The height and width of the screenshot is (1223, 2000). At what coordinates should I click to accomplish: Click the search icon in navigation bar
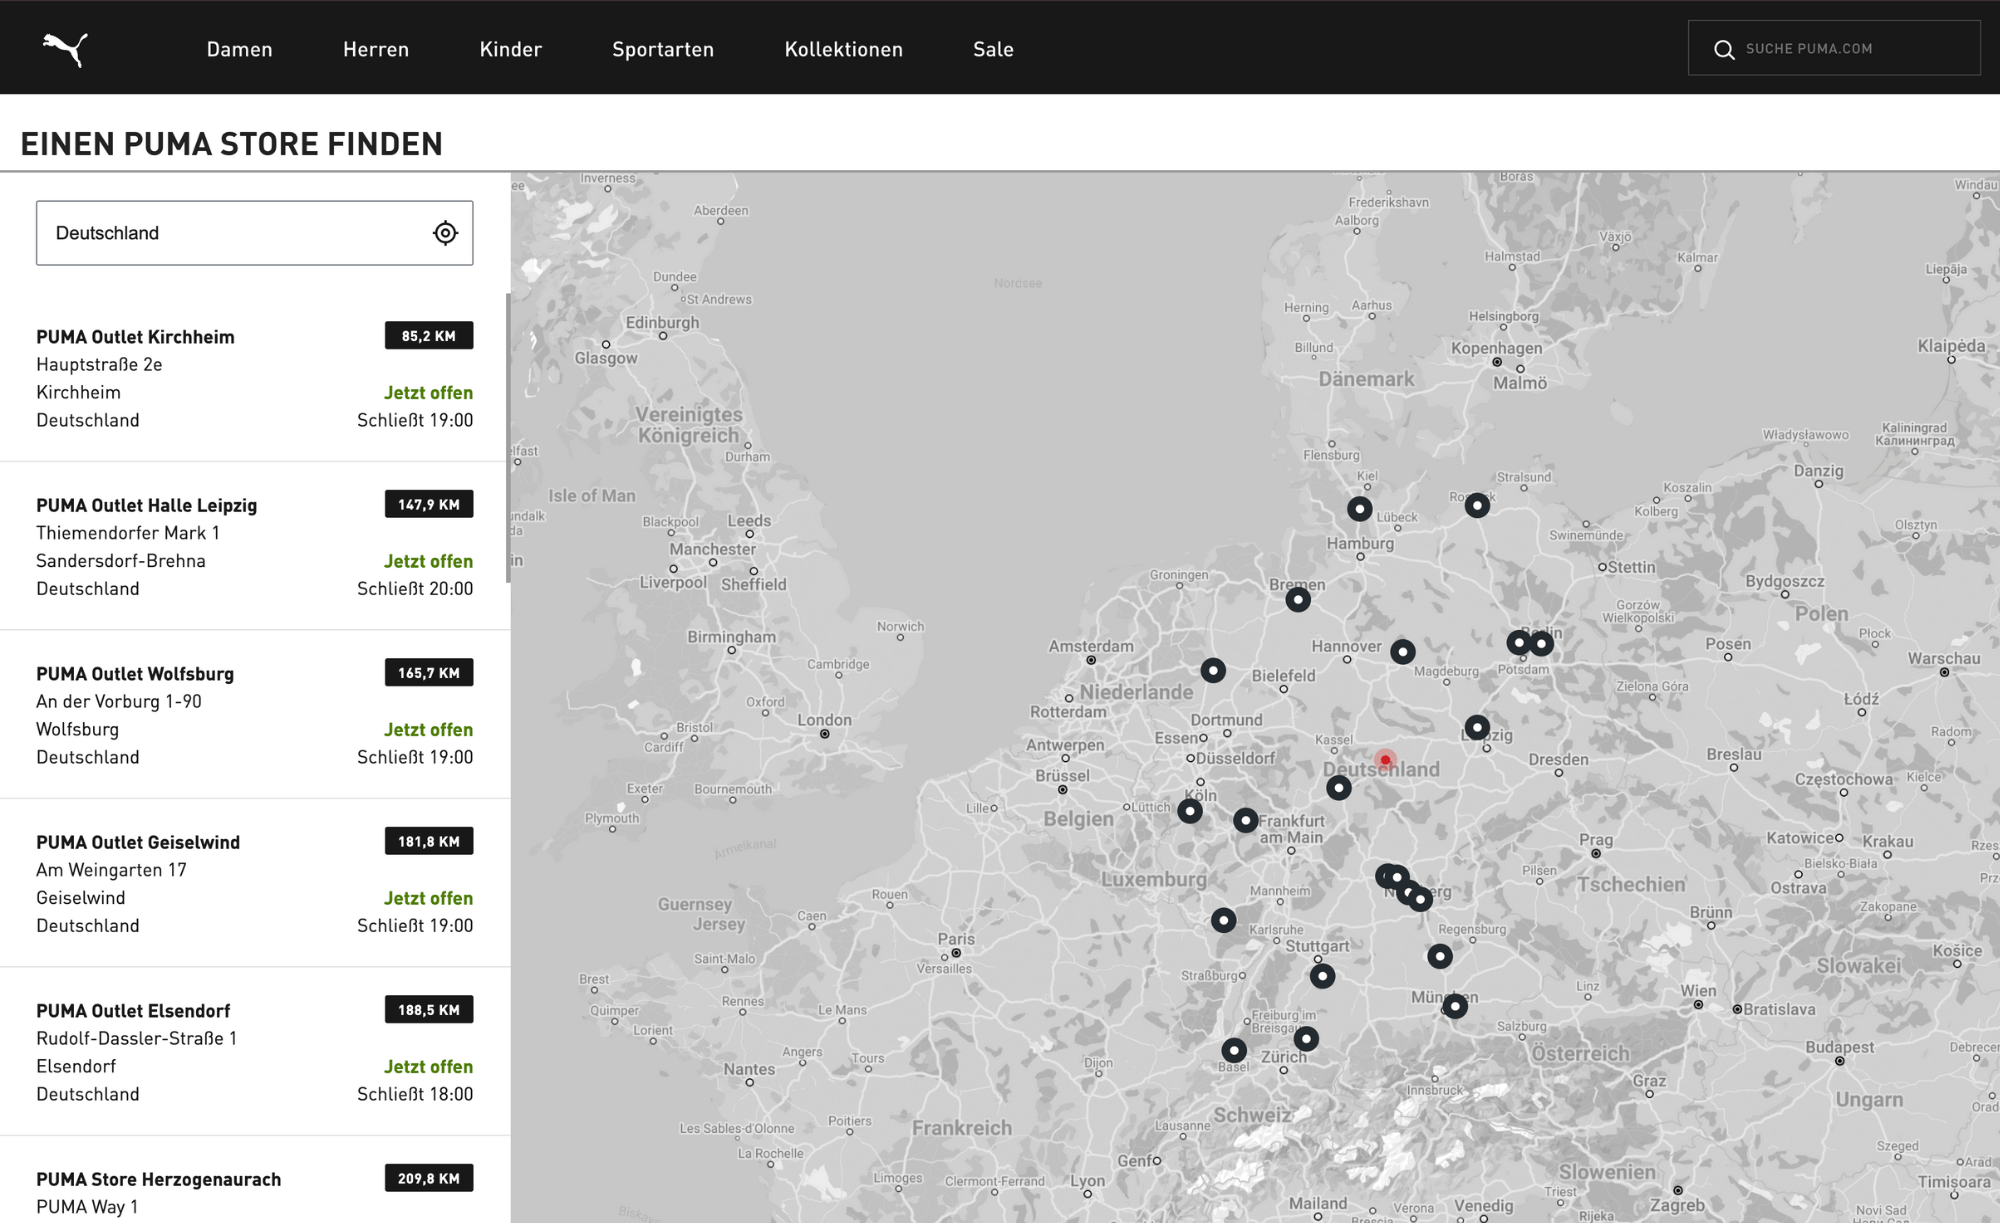pos(1723,49)
